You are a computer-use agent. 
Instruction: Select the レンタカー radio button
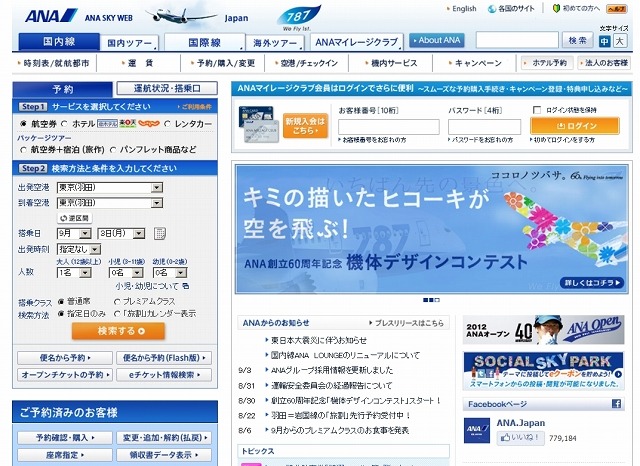pyautogui.click(x=167, y=124)
